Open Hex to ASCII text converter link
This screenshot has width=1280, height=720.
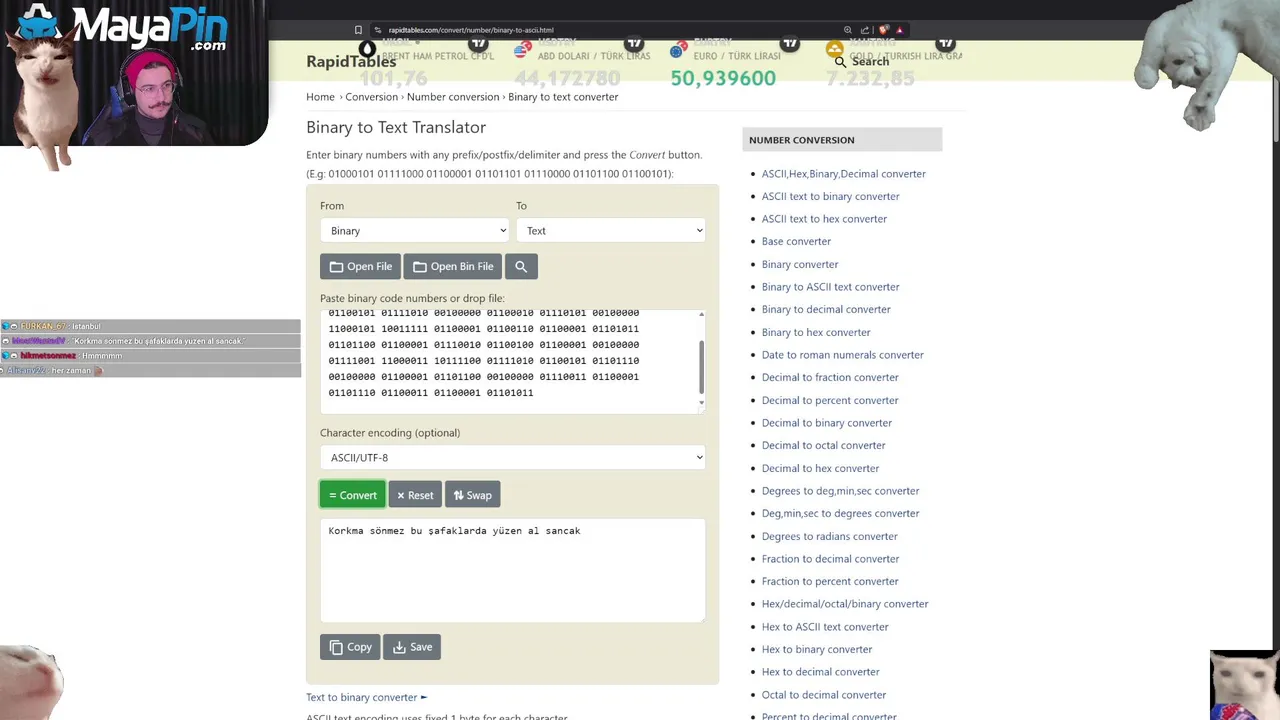825,627
